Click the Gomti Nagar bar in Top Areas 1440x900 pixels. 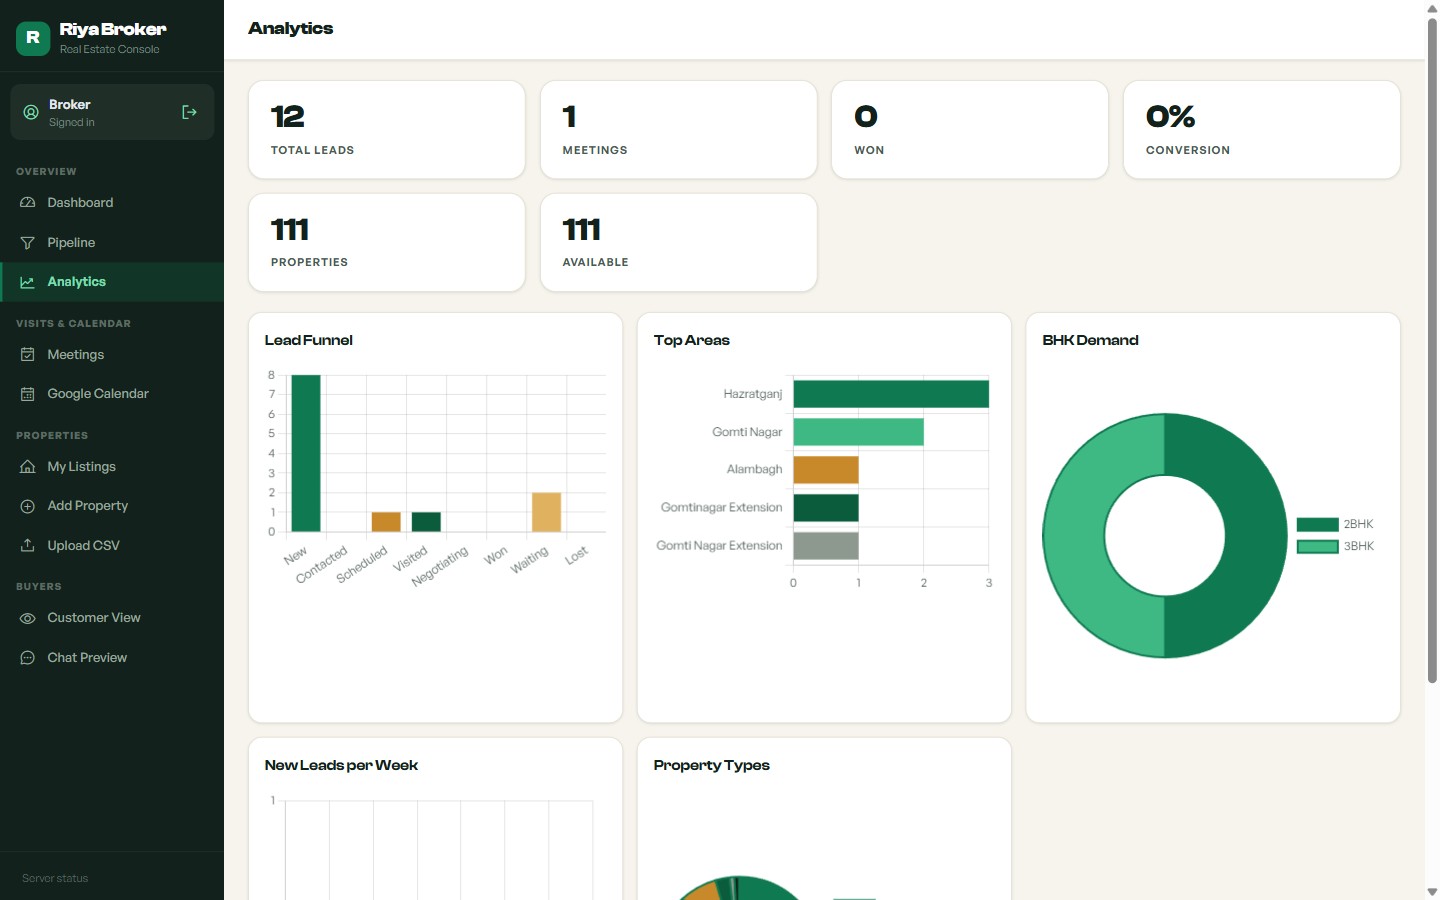tap(859, 432)
